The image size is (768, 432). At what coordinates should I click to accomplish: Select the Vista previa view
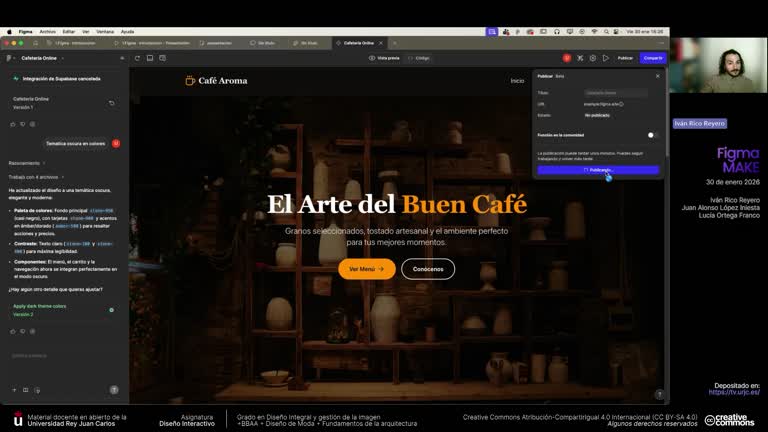pyautogui.click(x=384, y=58)
